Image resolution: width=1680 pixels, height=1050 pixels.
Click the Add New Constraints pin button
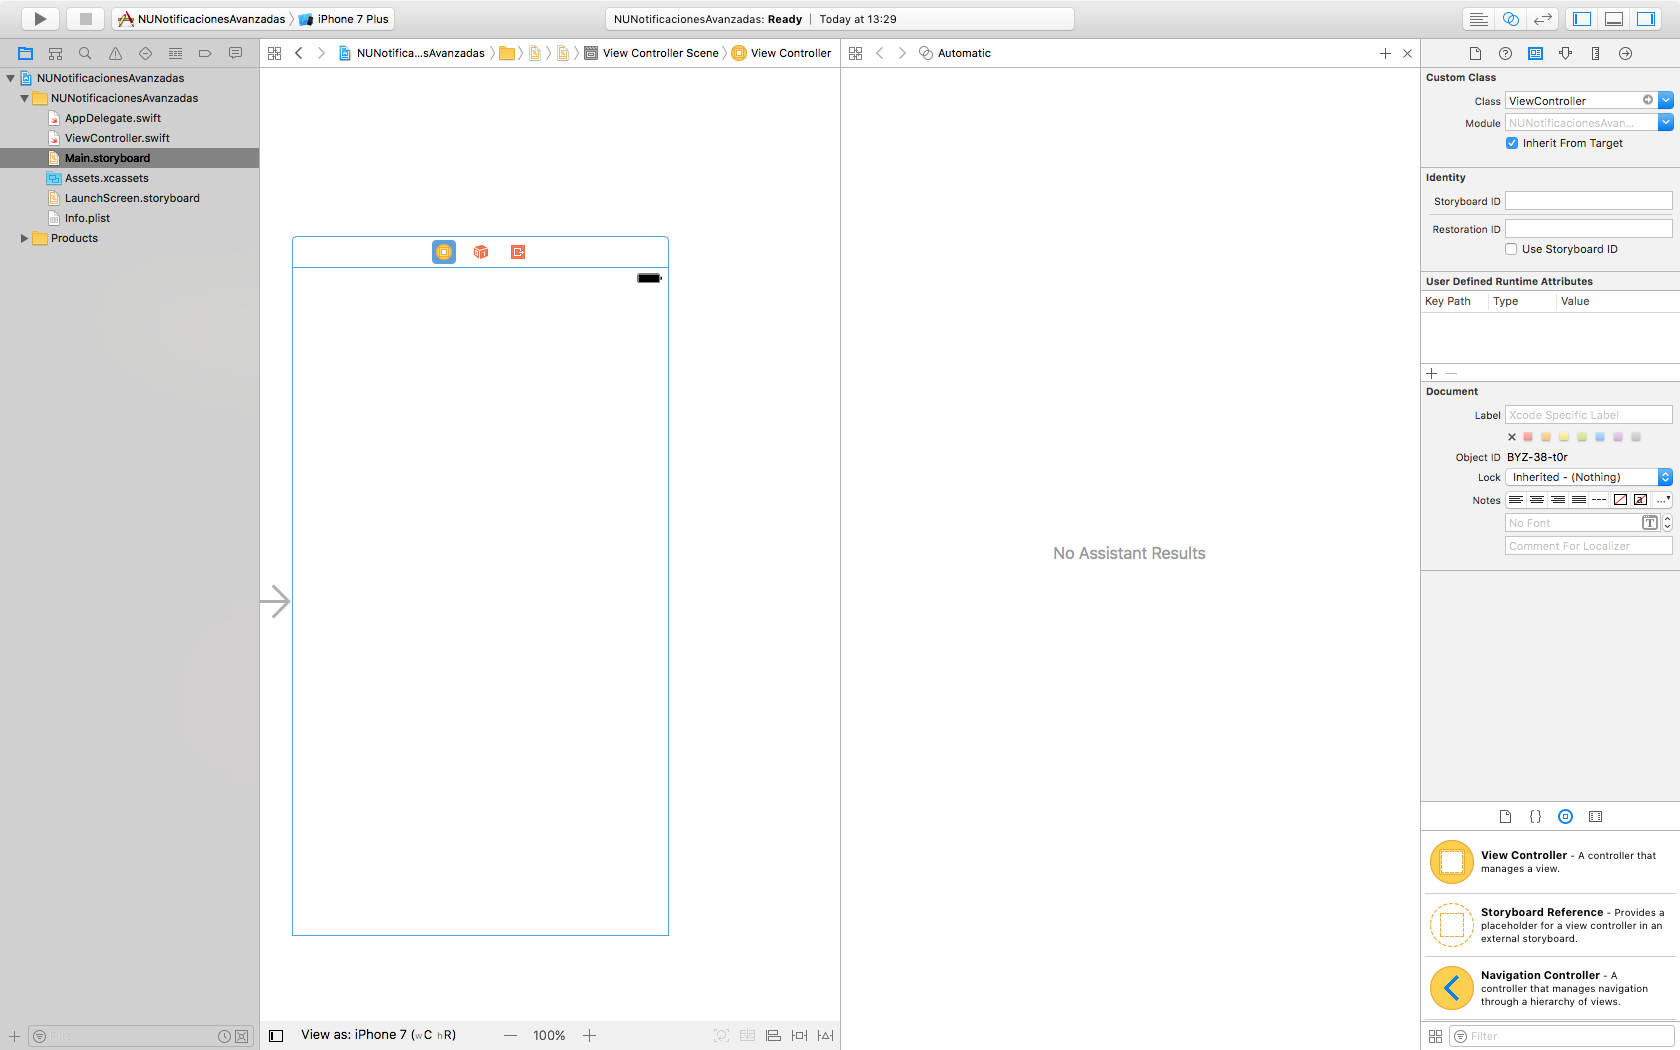click(x=799, y=1035)
